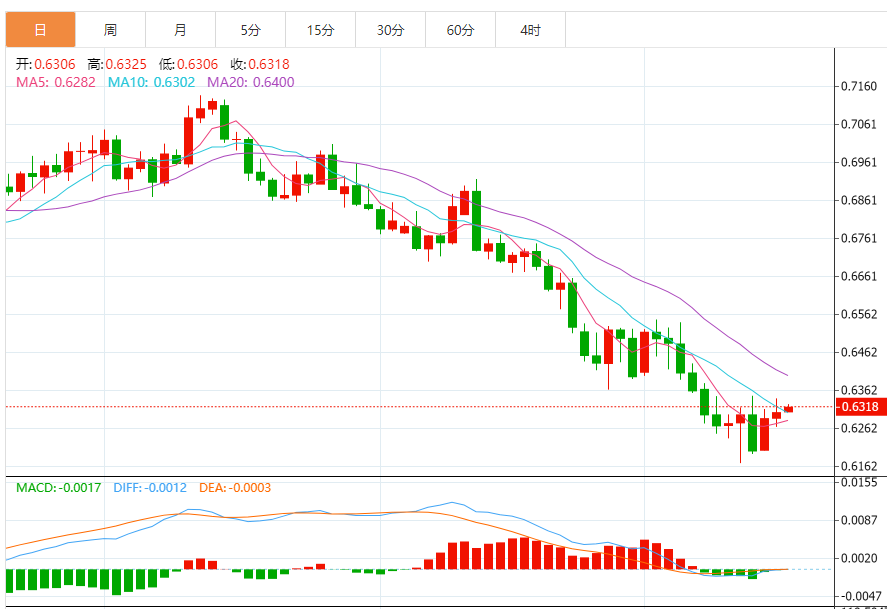Switch to the 周 weekly tab
Viewport: 887px width, 609px height.
[x=110, y=30]
